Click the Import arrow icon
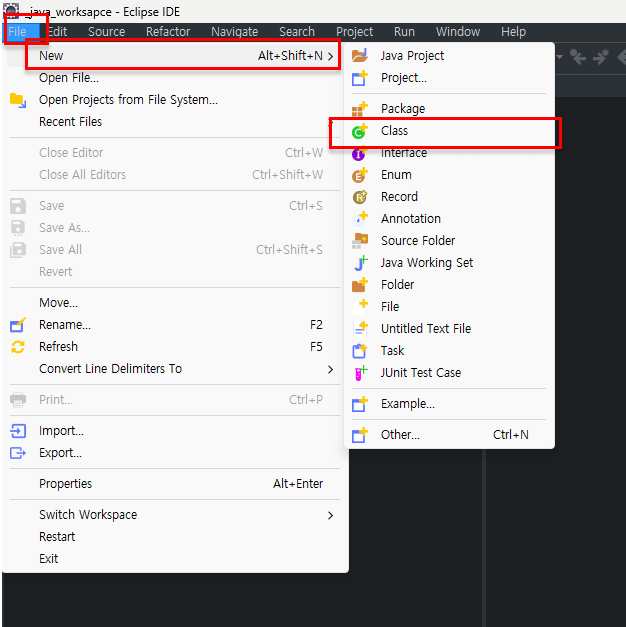 point(18,431)
